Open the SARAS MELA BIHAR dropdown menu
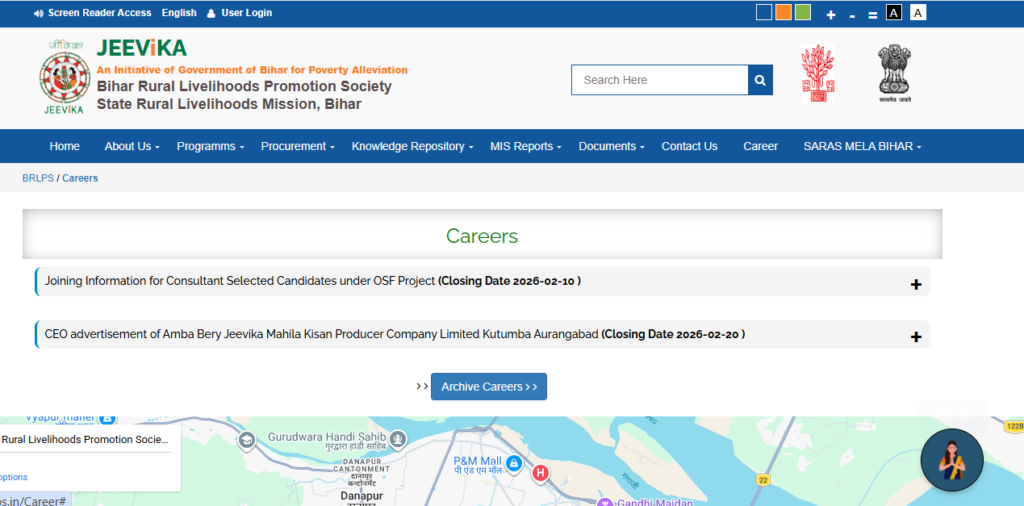The image size is (1024, 506). pos(862,146)
